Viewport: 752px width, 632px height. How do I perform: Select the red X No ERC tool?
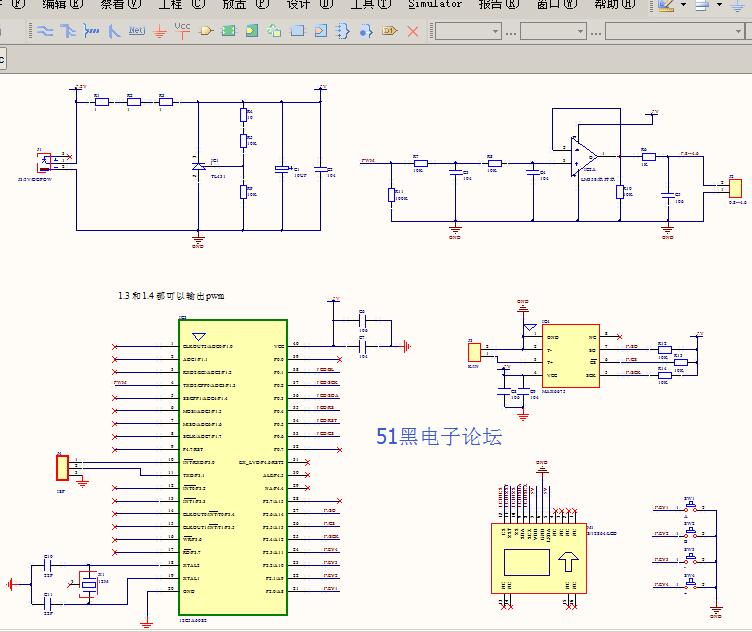(413, 31)
